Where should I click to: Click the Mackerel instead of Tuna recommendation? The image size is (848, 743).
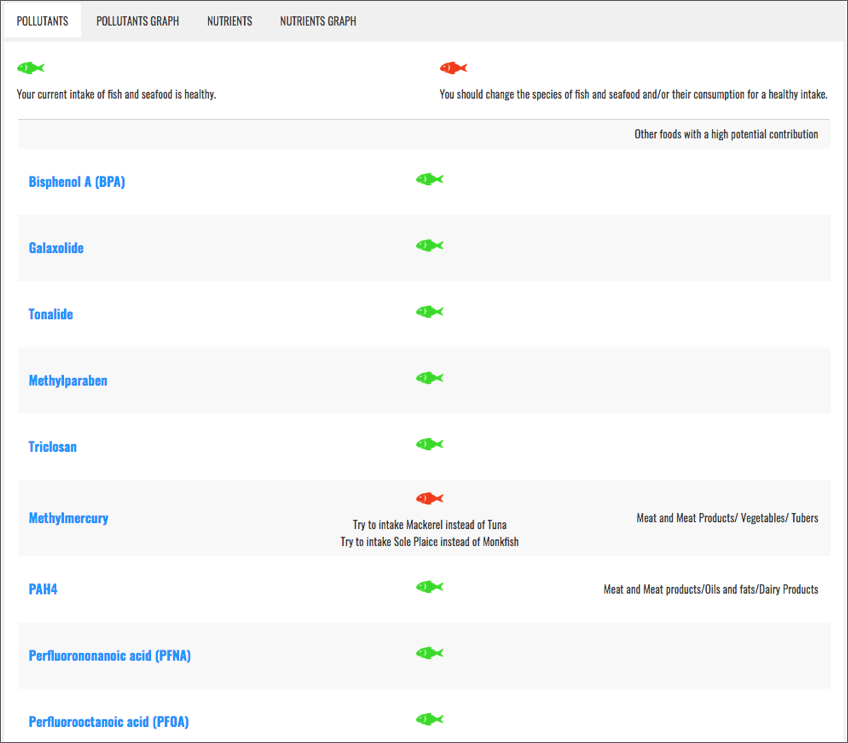click(x=429, y=525)
